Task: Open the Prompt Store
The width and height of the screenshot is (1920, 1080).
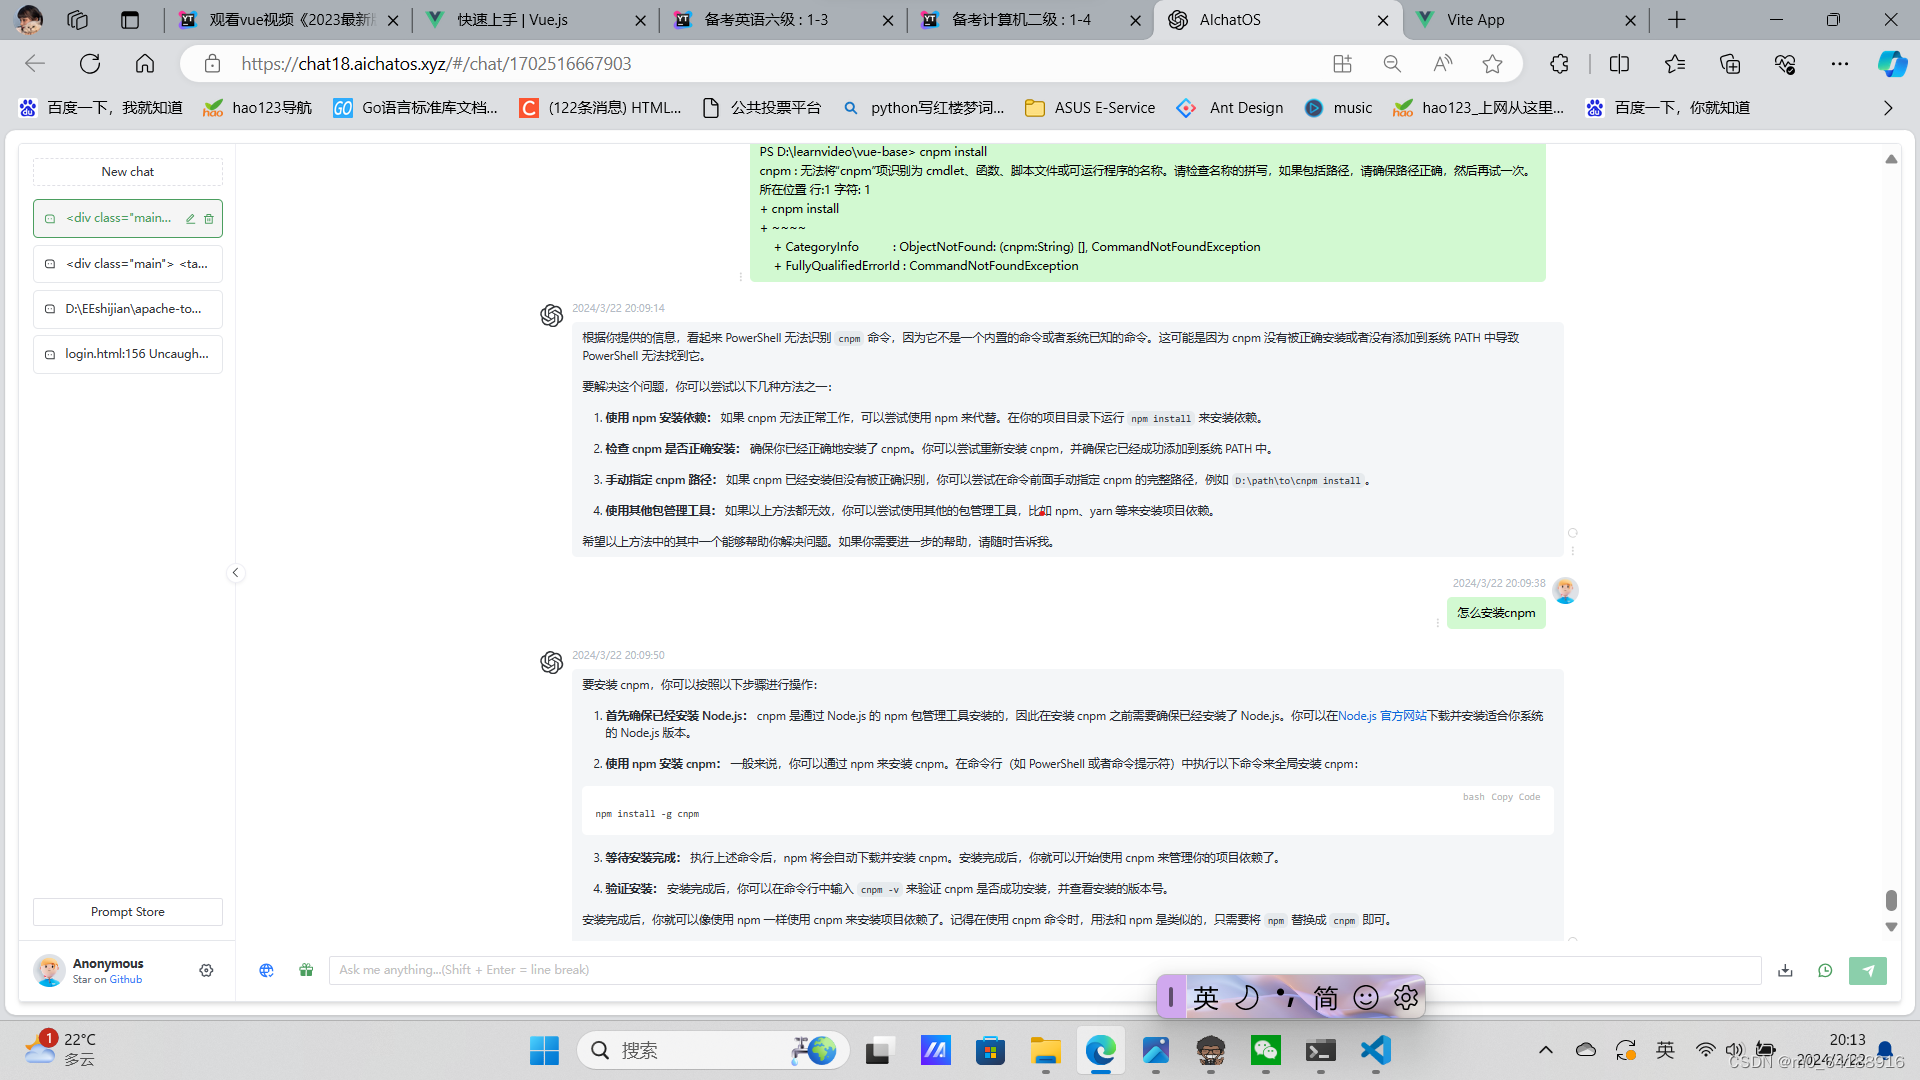Action: (x=128, y=912)
